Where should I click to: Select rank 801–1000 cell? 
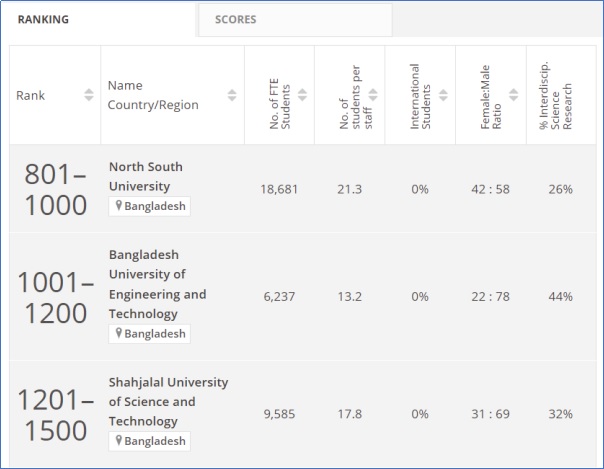55,189
